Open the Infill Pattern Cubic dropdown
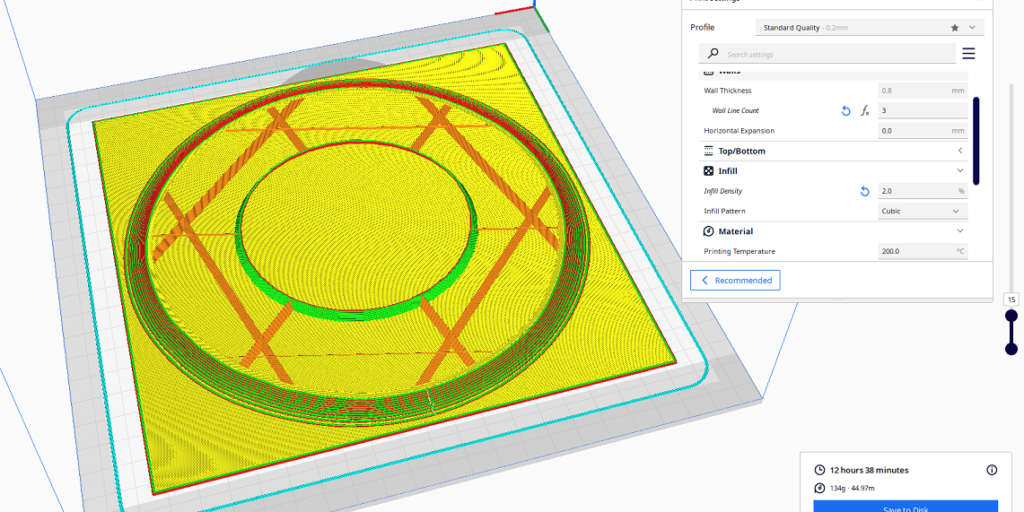 [922, 211]
